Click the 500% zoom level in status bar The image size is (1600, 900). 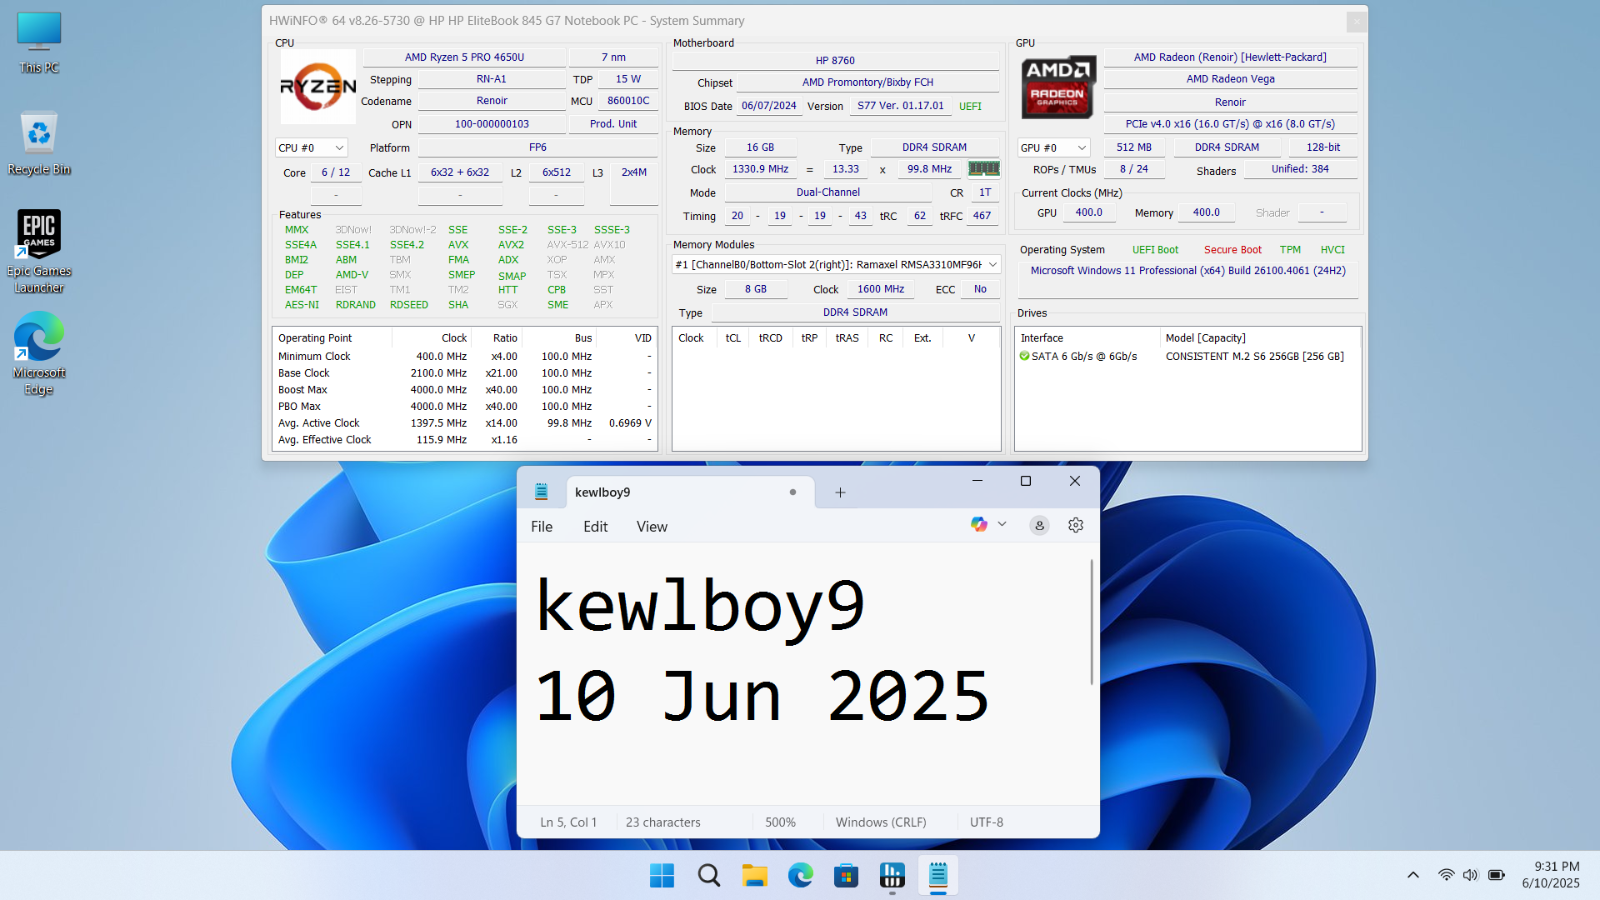[780, 822]
